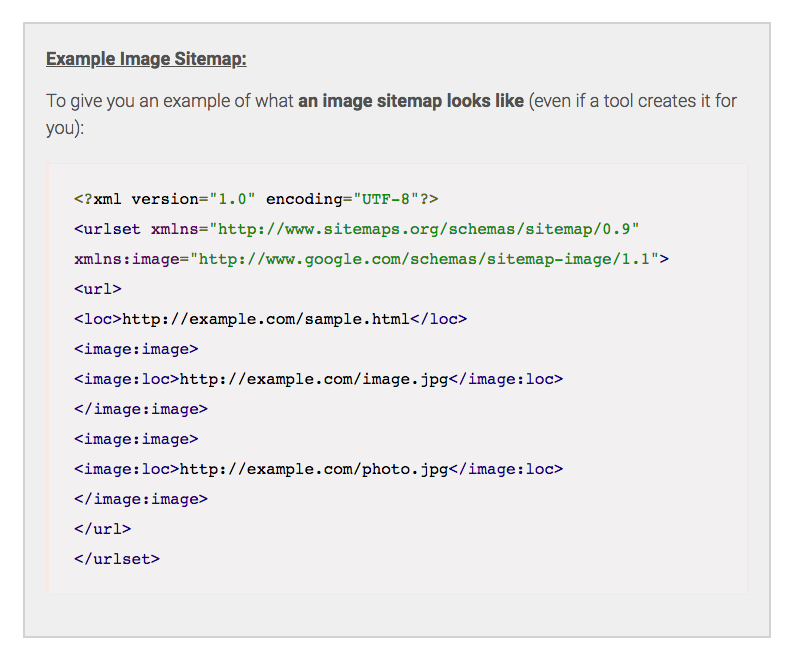The height and width of the screenshot is (667, 794).
Task: Click the first closing image:image tag
Action: tap(141, 409)
